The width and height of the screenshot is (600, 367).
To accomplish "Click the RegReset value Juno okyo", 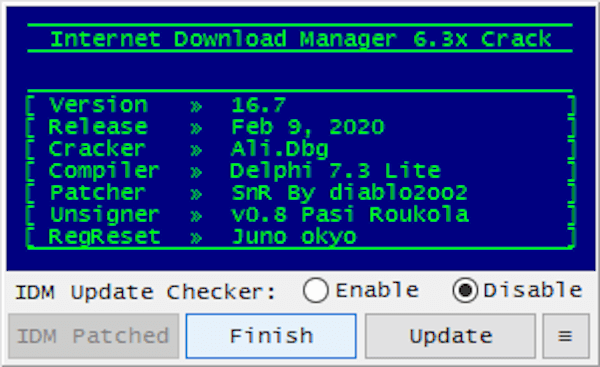I will pos(294,237).
